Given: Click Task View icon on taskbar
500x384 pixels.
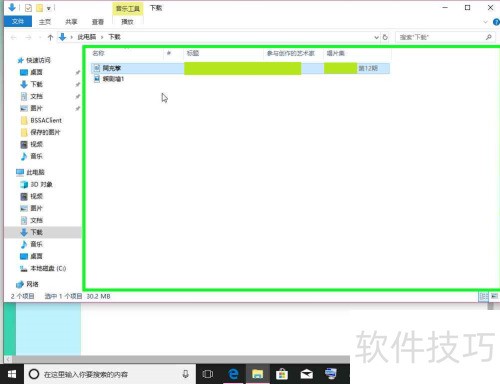Looking at the screenshot, I should click(x=208, y=374).
